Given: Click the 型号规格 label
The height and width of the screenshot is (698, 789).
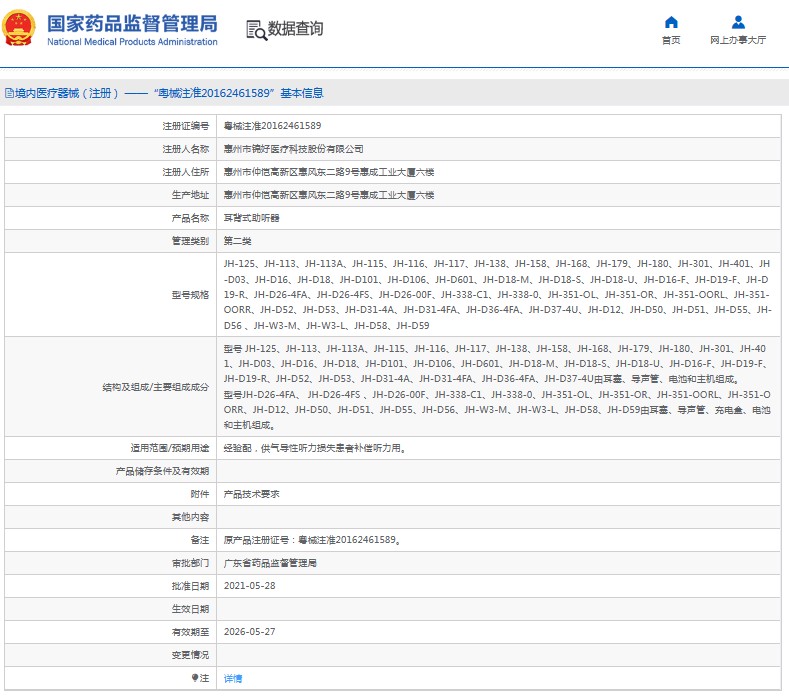Looking at the screenshot, I should (190, 295).
